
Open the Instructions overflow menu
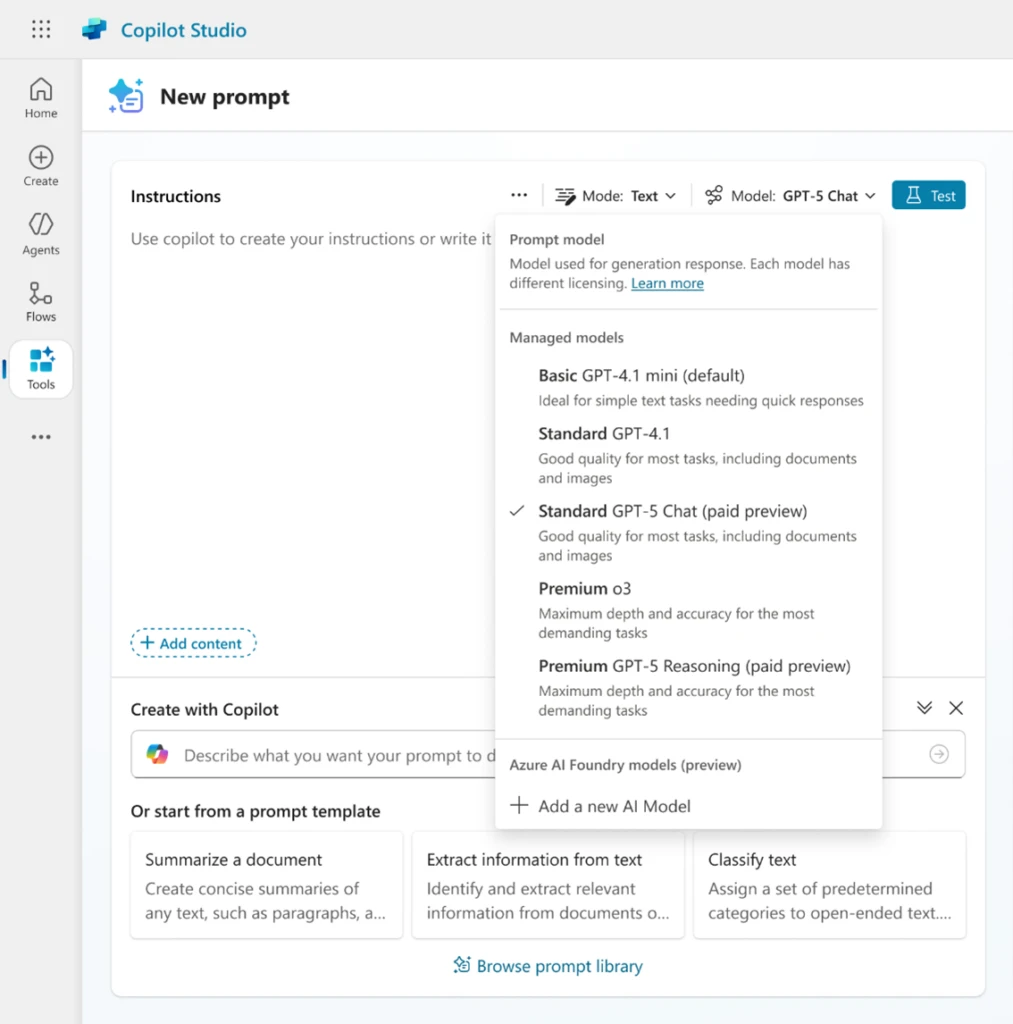[x=519, y=195]
